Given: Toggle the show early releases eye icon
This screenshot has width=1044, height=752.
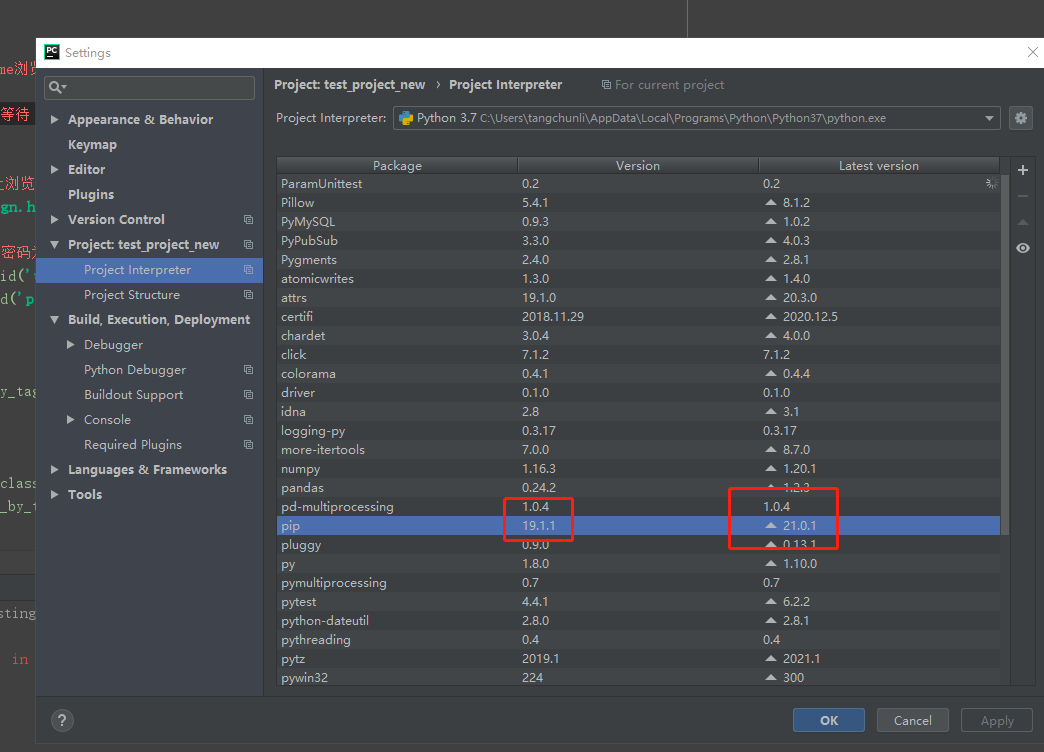Looking at the screenshot, I should [1023, 248].
